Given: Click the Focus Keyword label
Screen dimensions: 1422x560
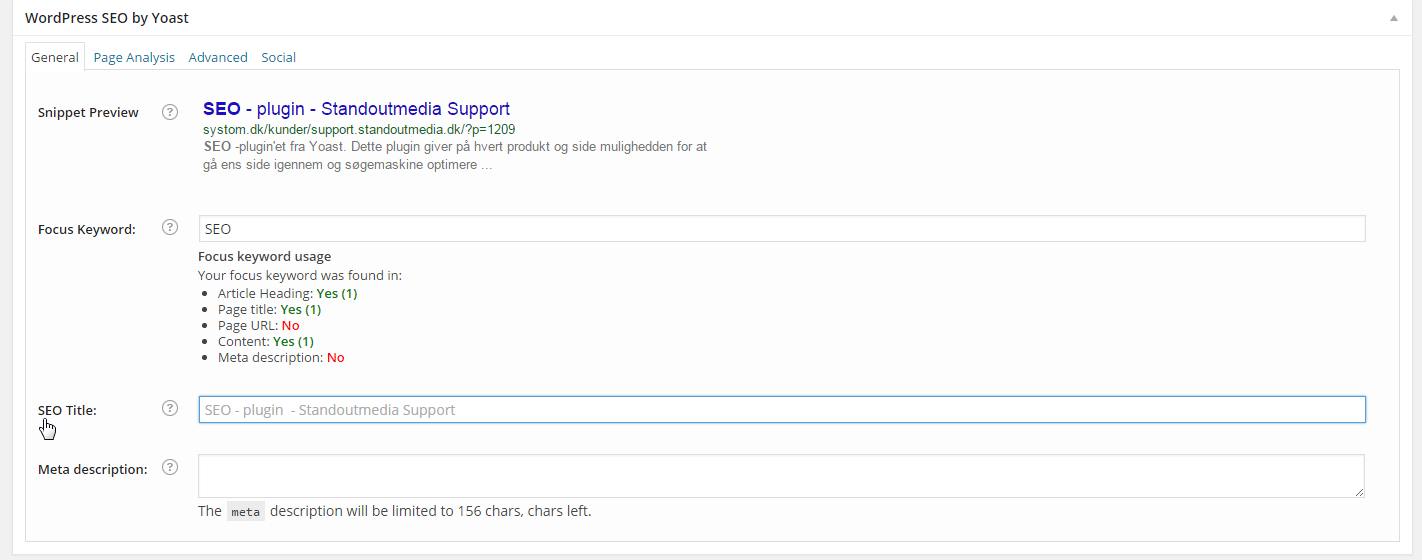Looking at the screenshot, I should pyautogui.click(x=87, y=229).
